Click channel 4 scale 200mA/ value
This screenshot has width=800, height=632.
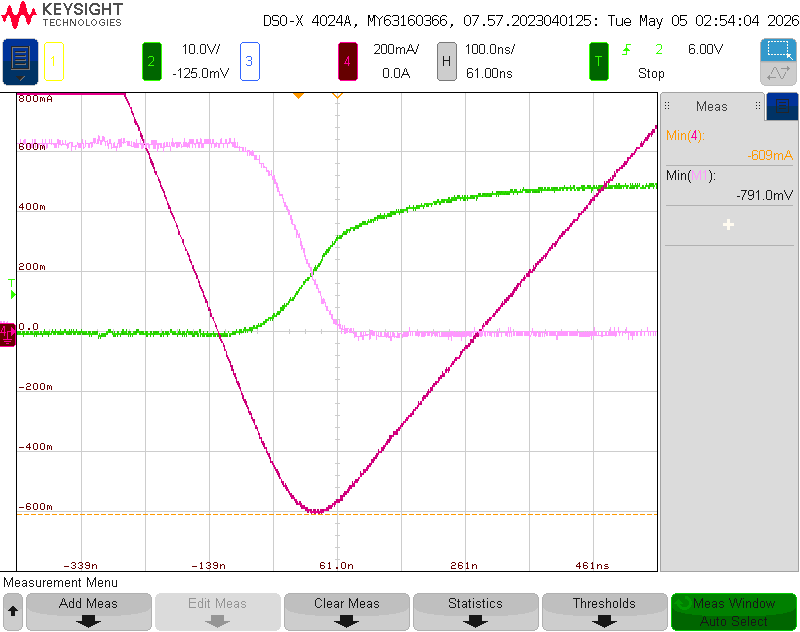(x=396, y=49)
